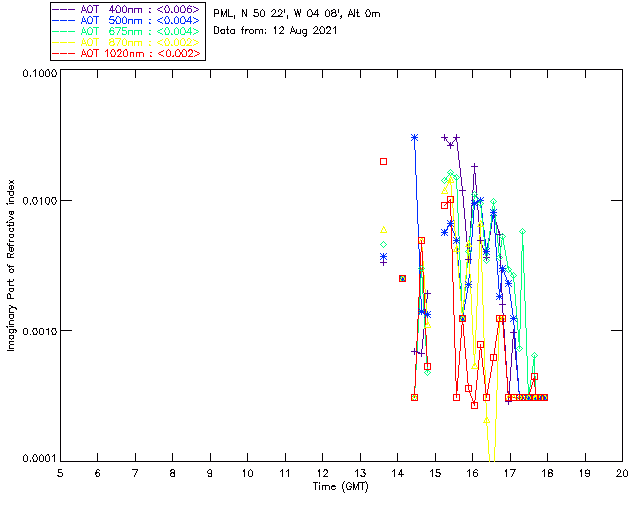Click the blue asterisk peak marker near 14.5 hours
Screen dimensions: 640x512
tap(414, 137)
